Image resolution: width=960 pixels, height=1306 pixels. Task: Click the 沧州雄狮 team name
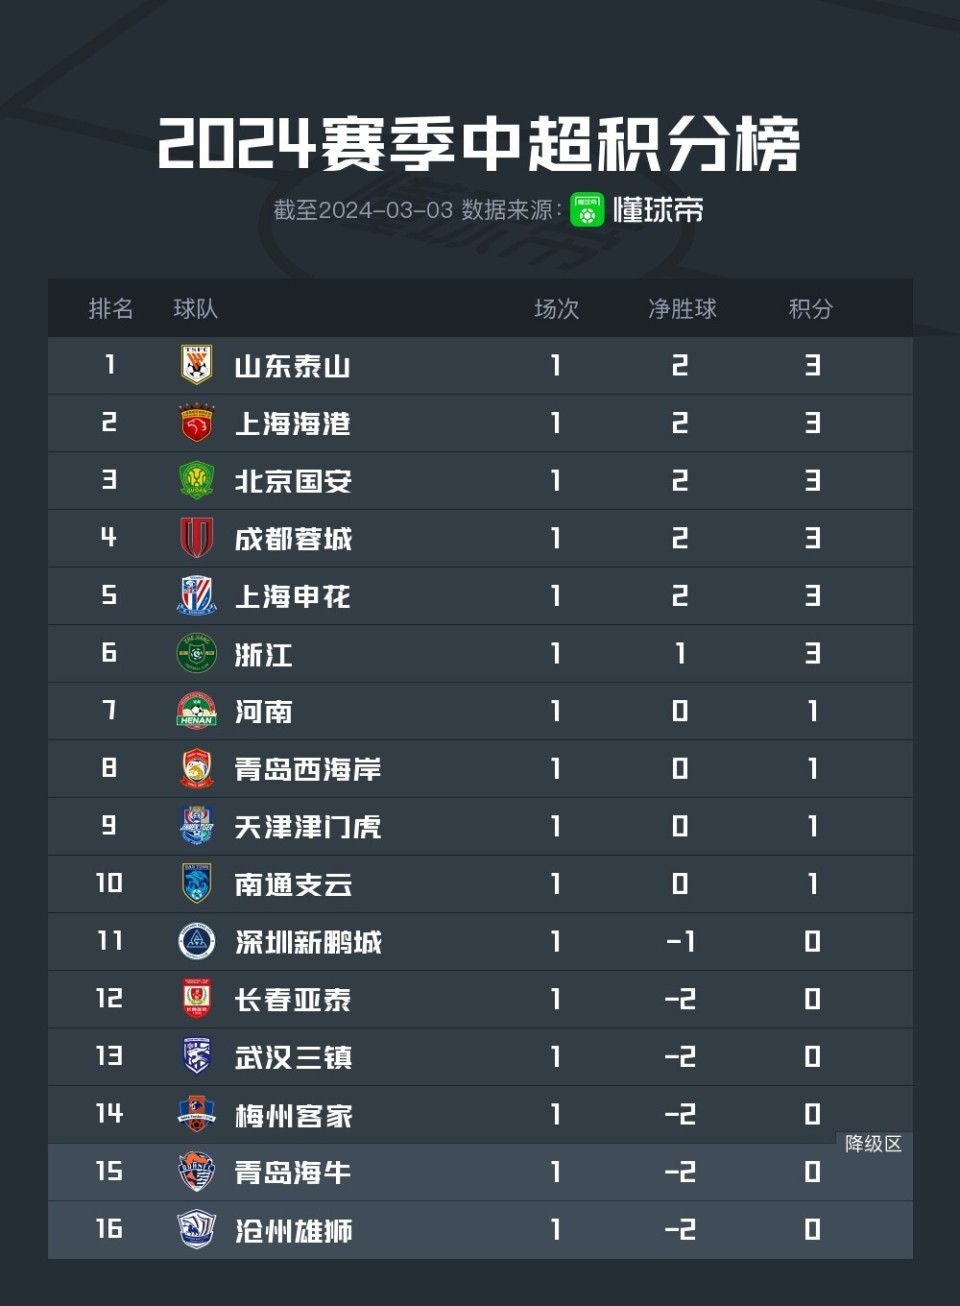[293, 1230]
